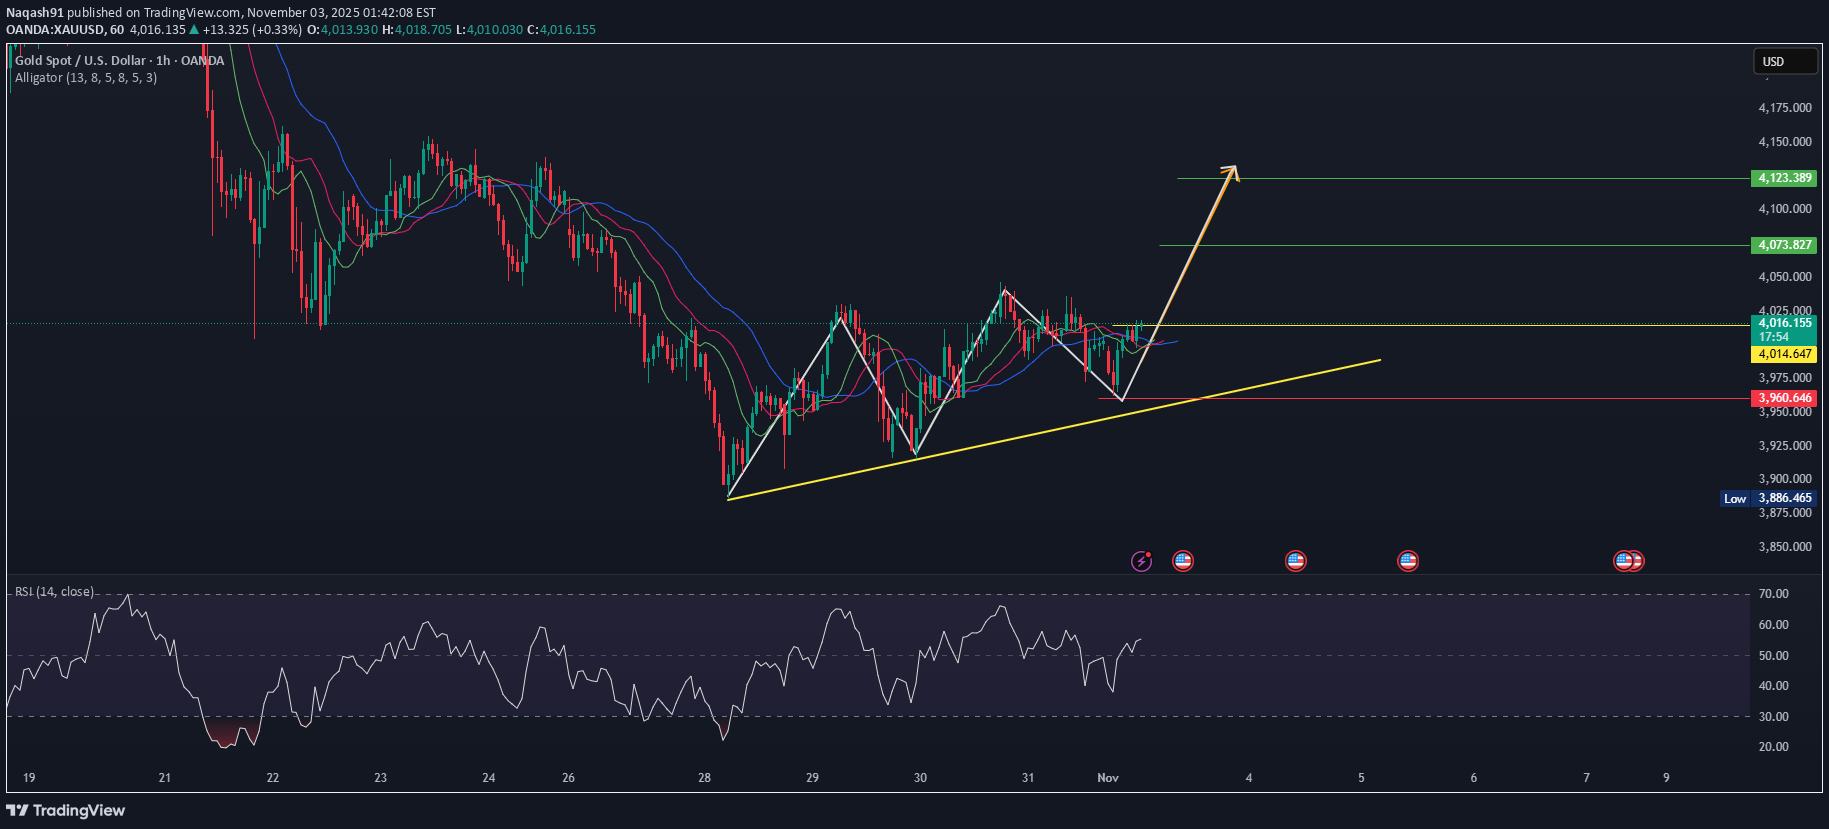Open the US flag event between dates 5 and 6
The height and width of the screenshot is (829, 1829).
point(1408,561)
